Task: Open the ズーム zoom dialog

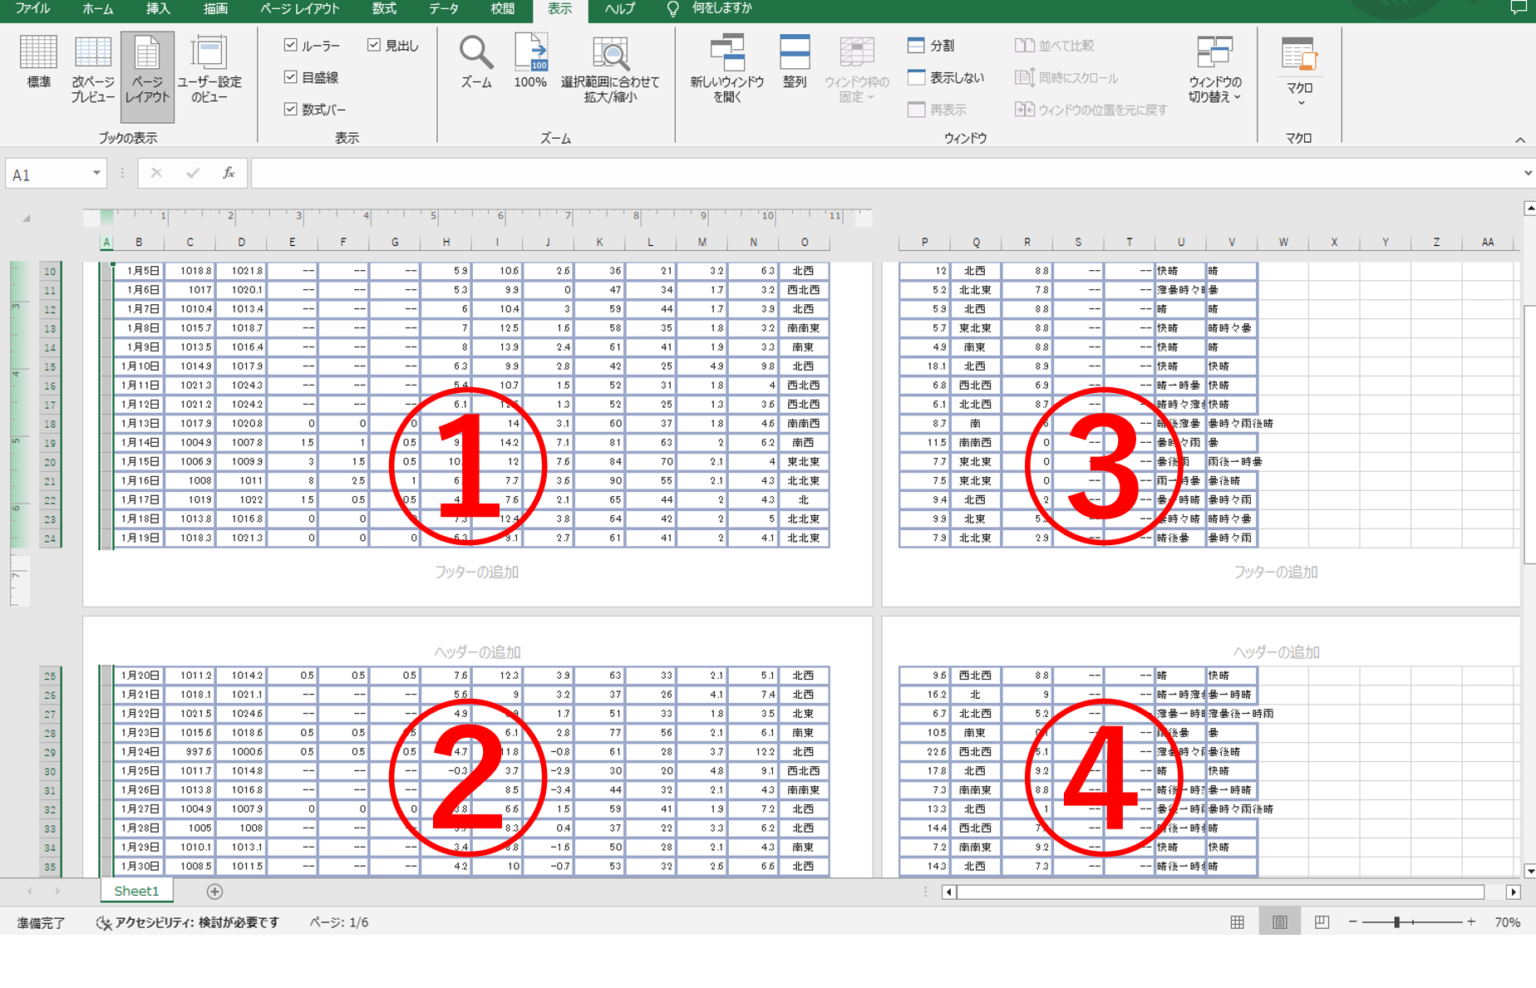Action: (476, 62)
